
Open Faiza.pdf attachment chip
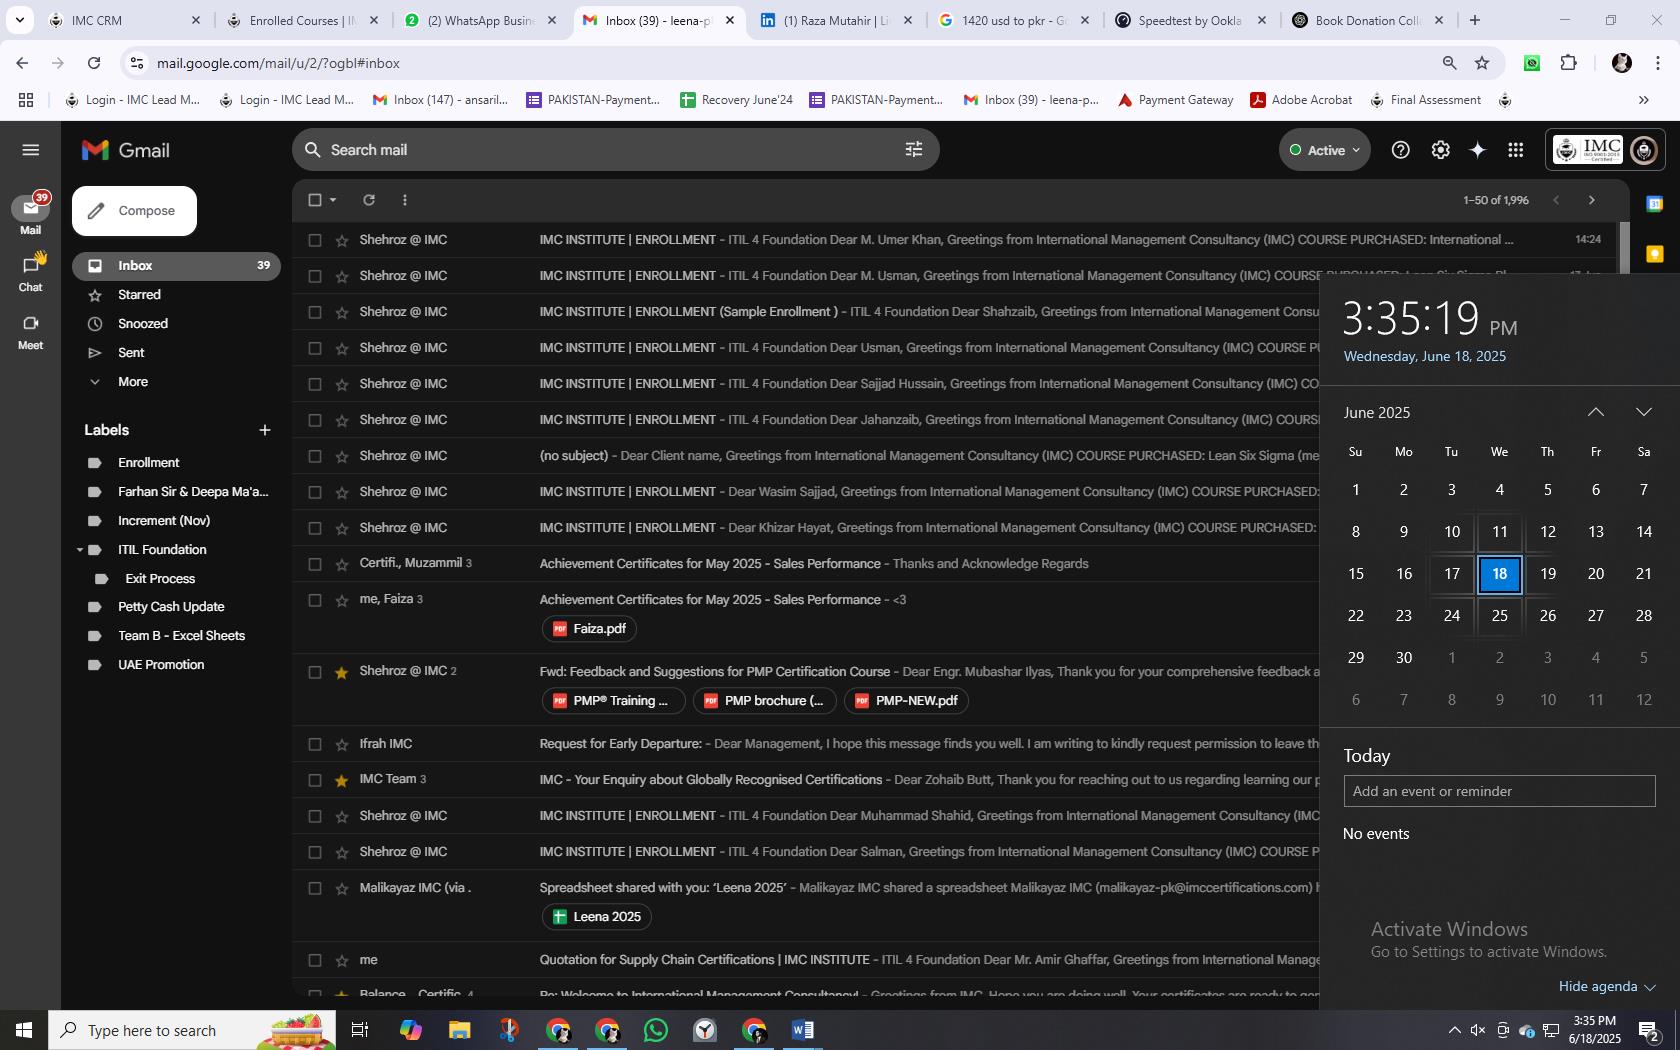(590, 629)
